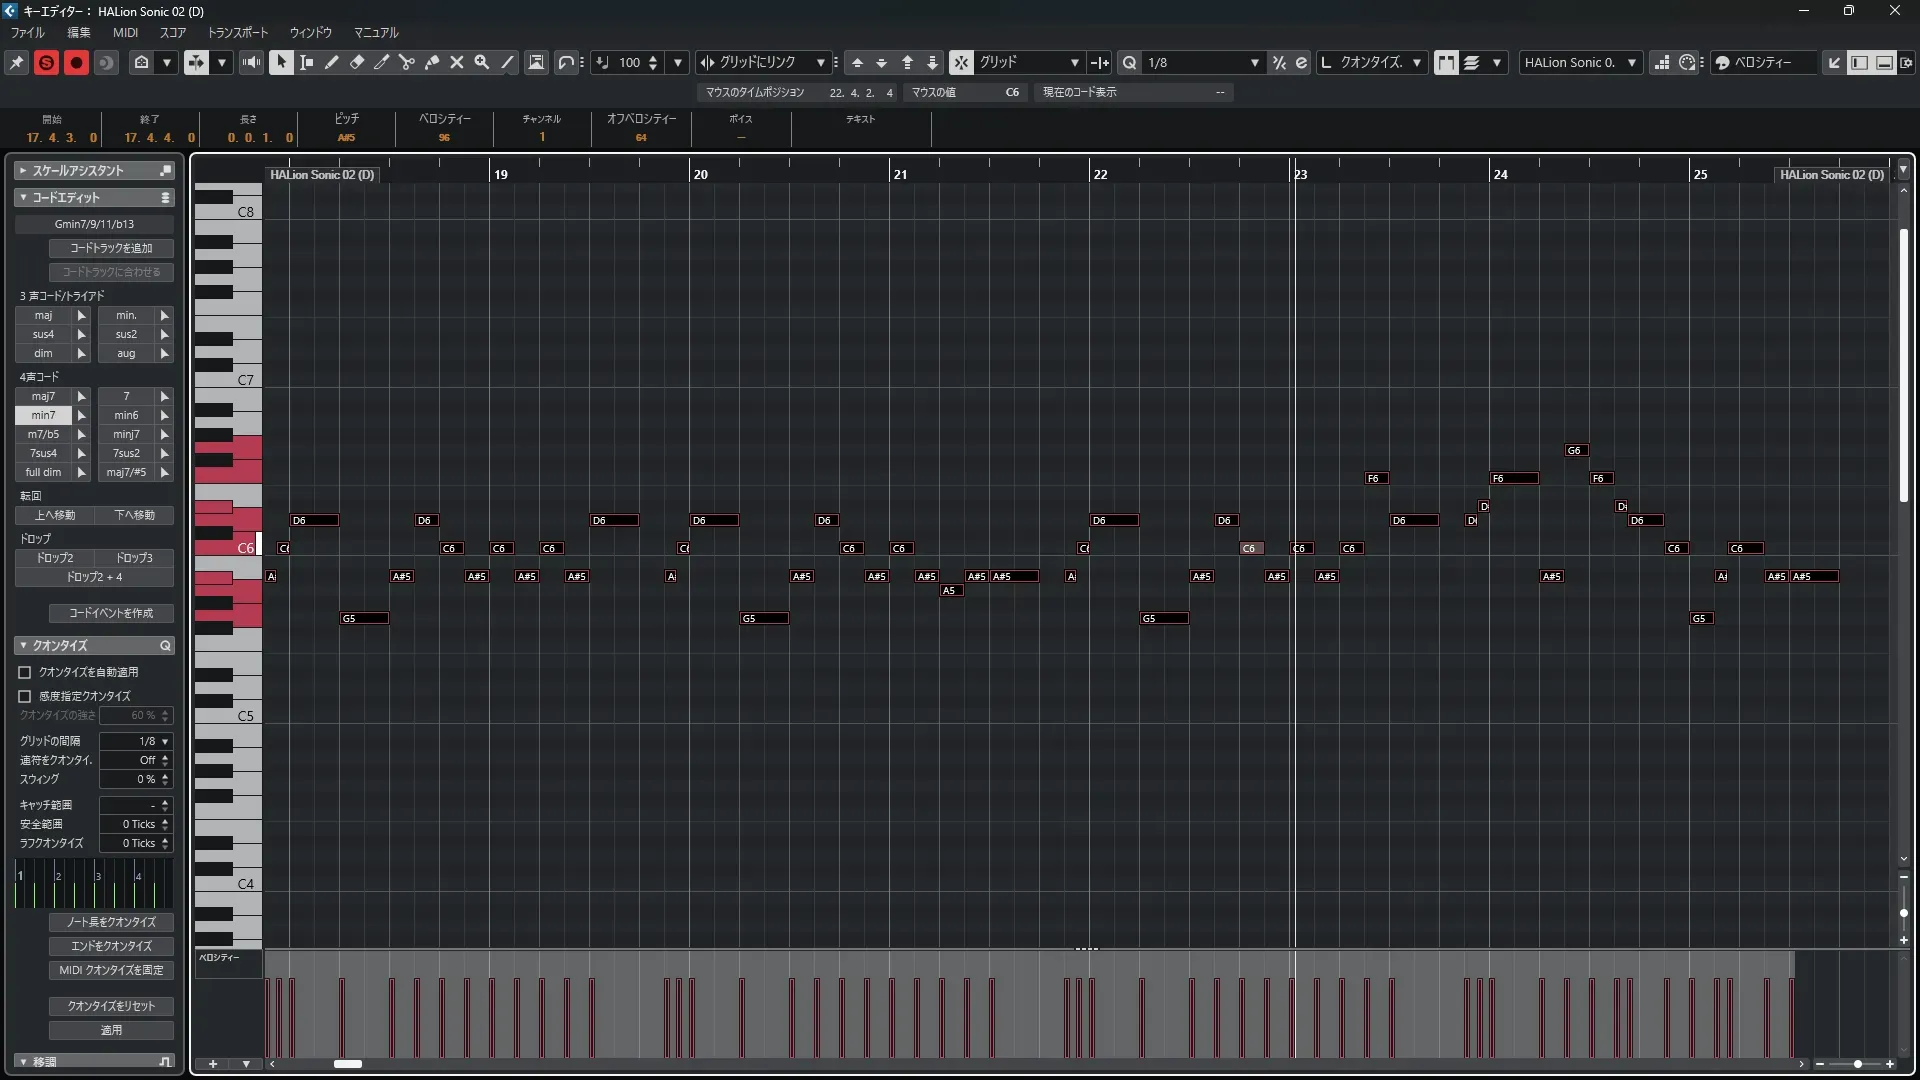Enable クオンタイズを自動適用 checkbox
The height and width of the screenshot is (1080, 1920).
pos(25,672)
